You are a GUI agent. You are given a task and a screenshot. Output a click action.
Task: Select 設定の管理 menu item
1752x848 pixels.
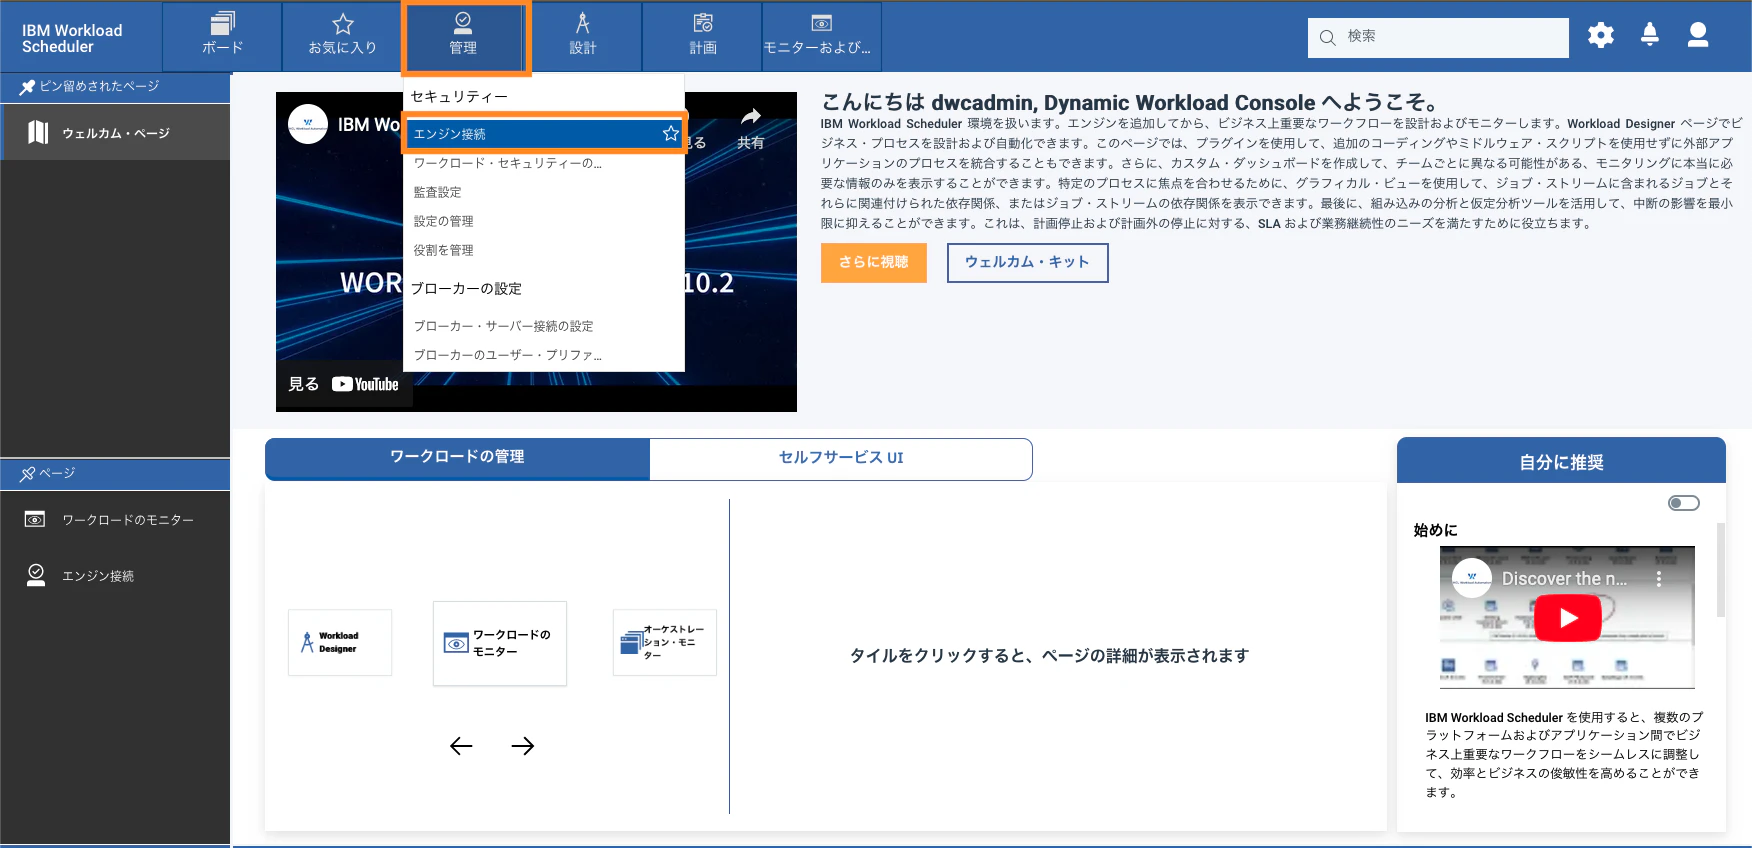(x=444, y=221)
